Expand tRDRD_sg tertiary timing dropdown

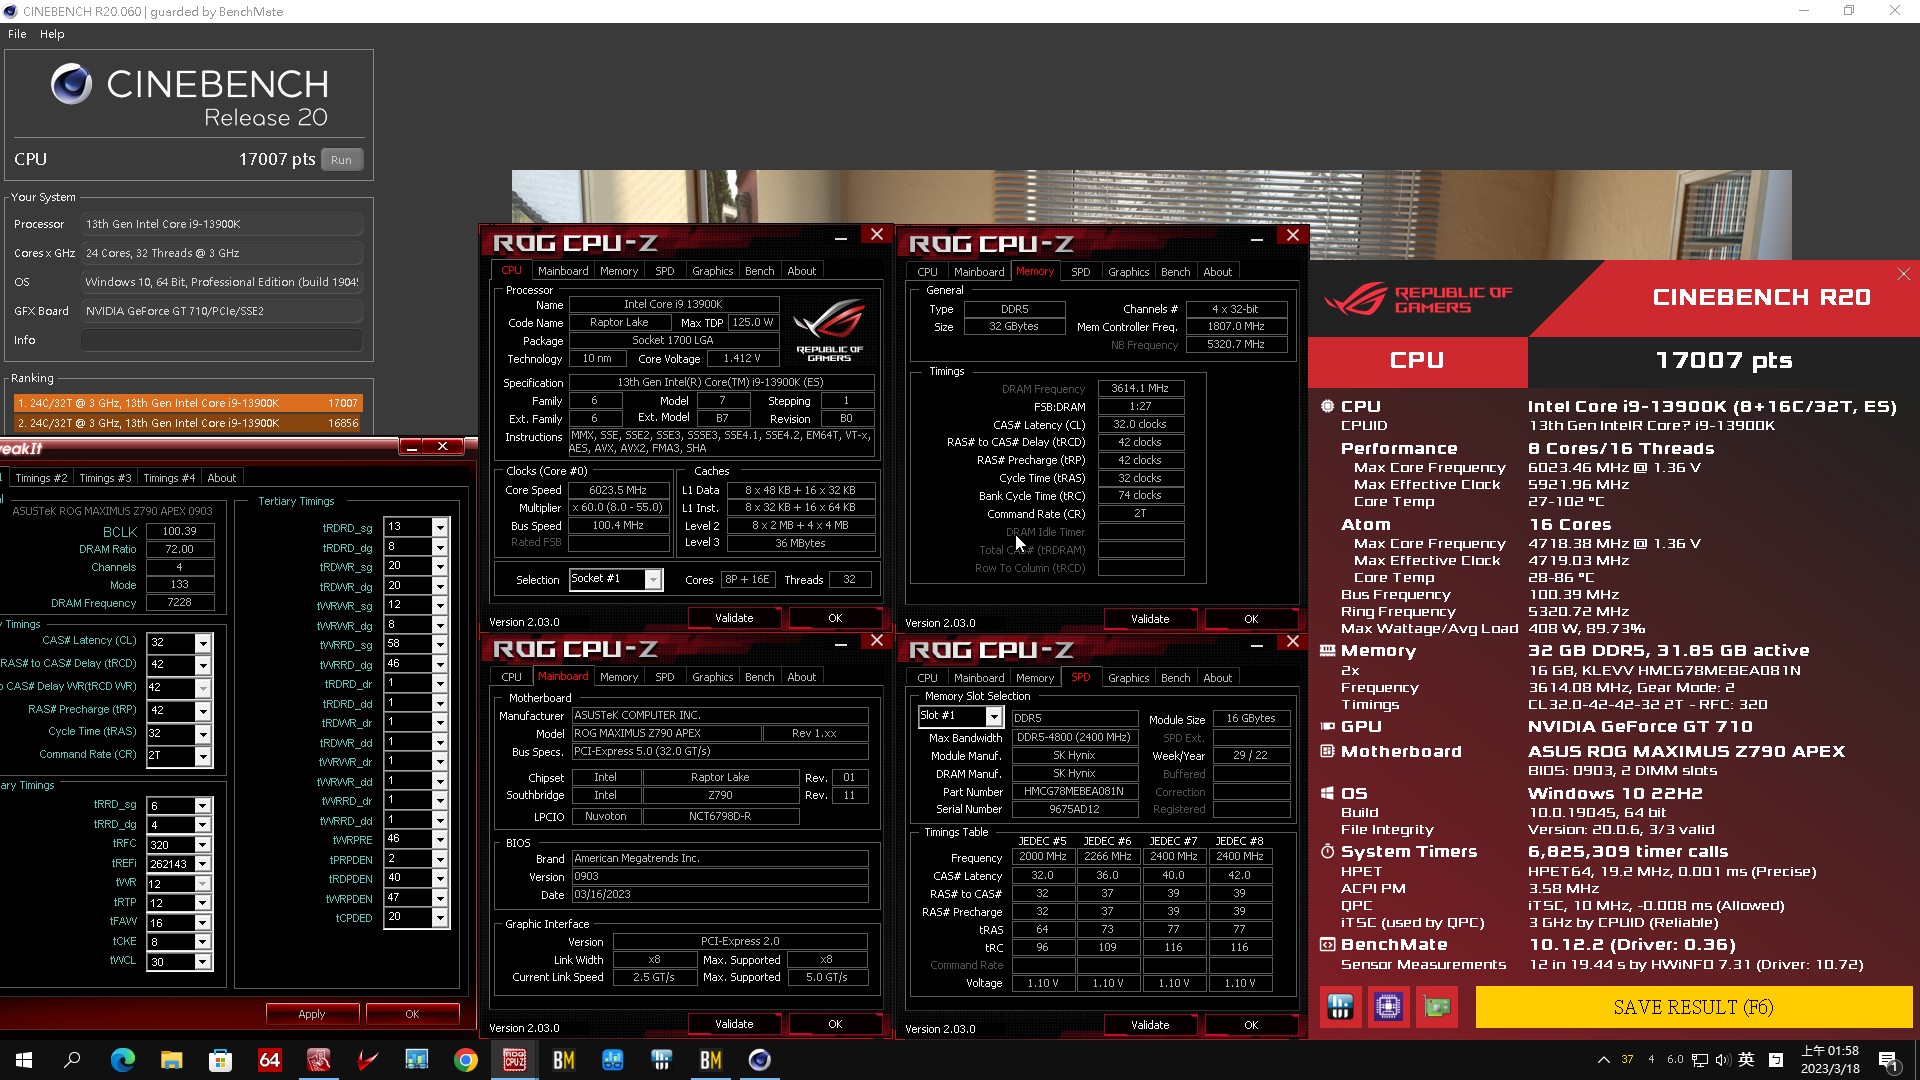coord(439,527)
